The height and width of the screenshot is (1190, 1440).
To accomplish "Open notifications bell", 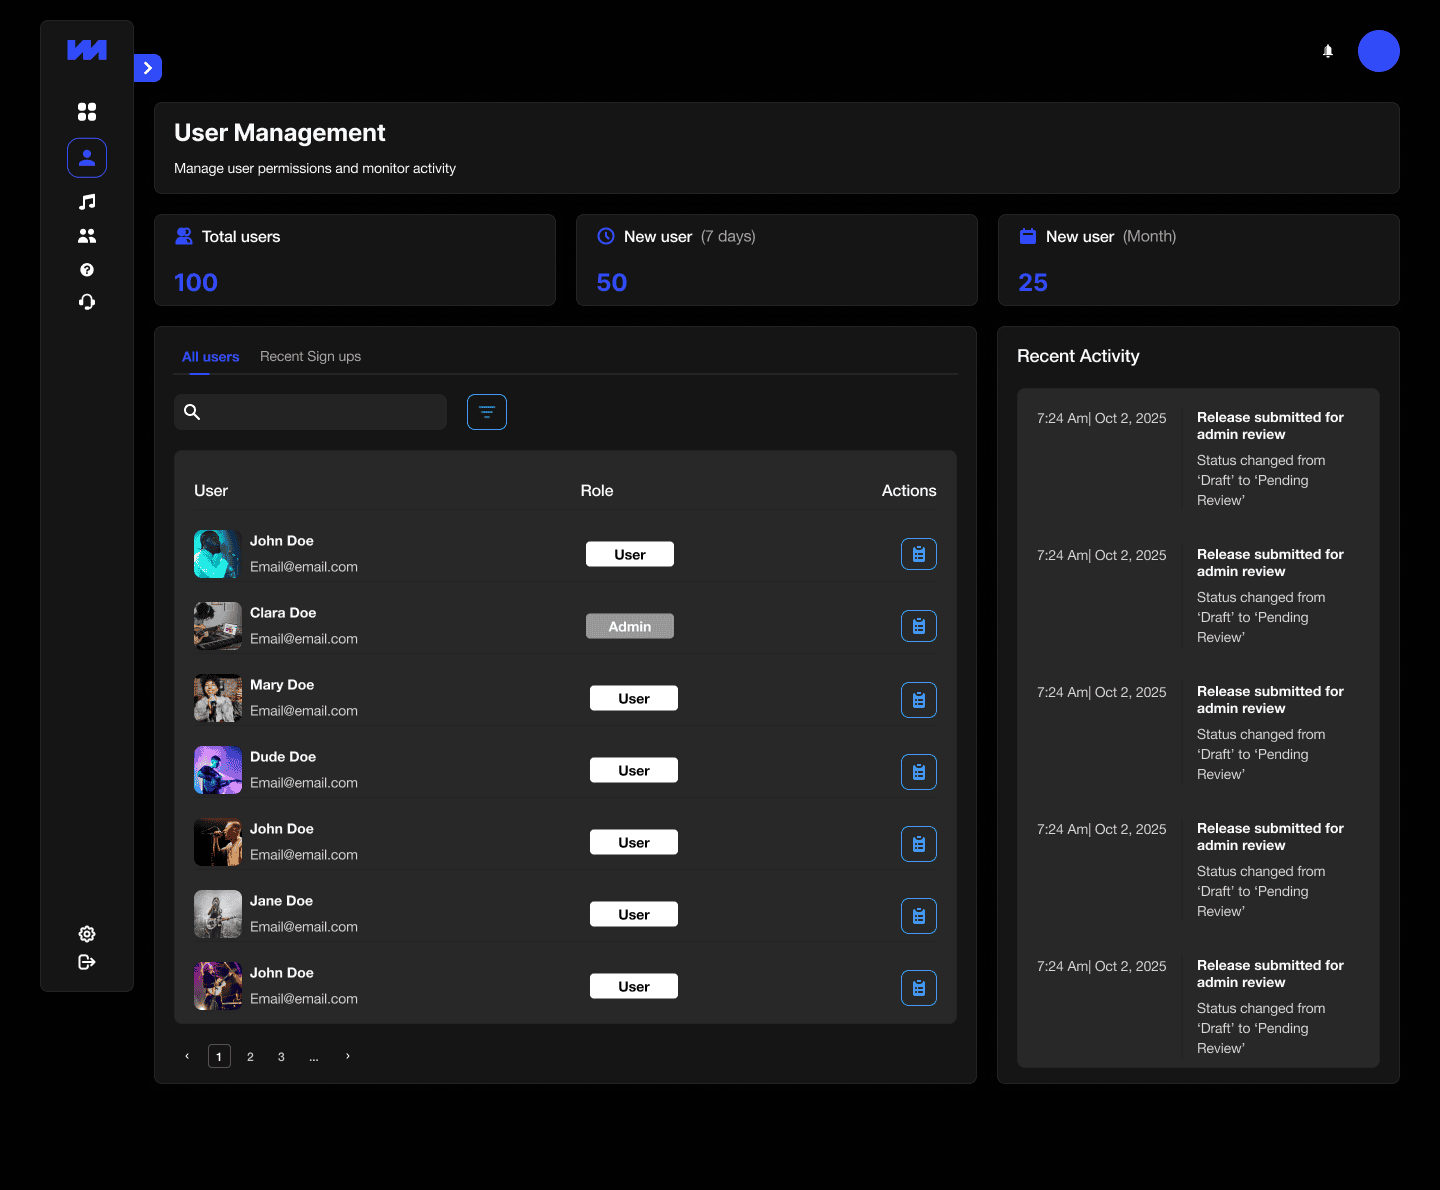I will click(1328, 51).
